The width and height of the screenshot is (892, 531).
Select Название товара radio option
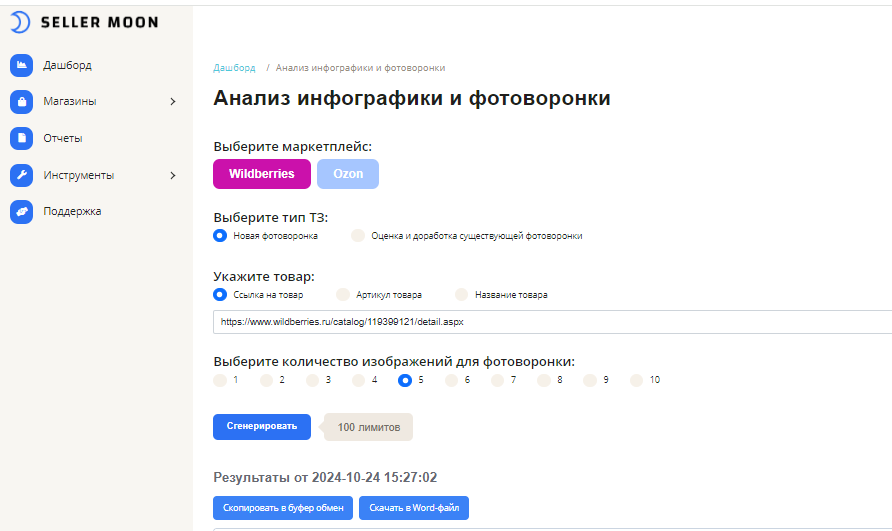[461, 295]
